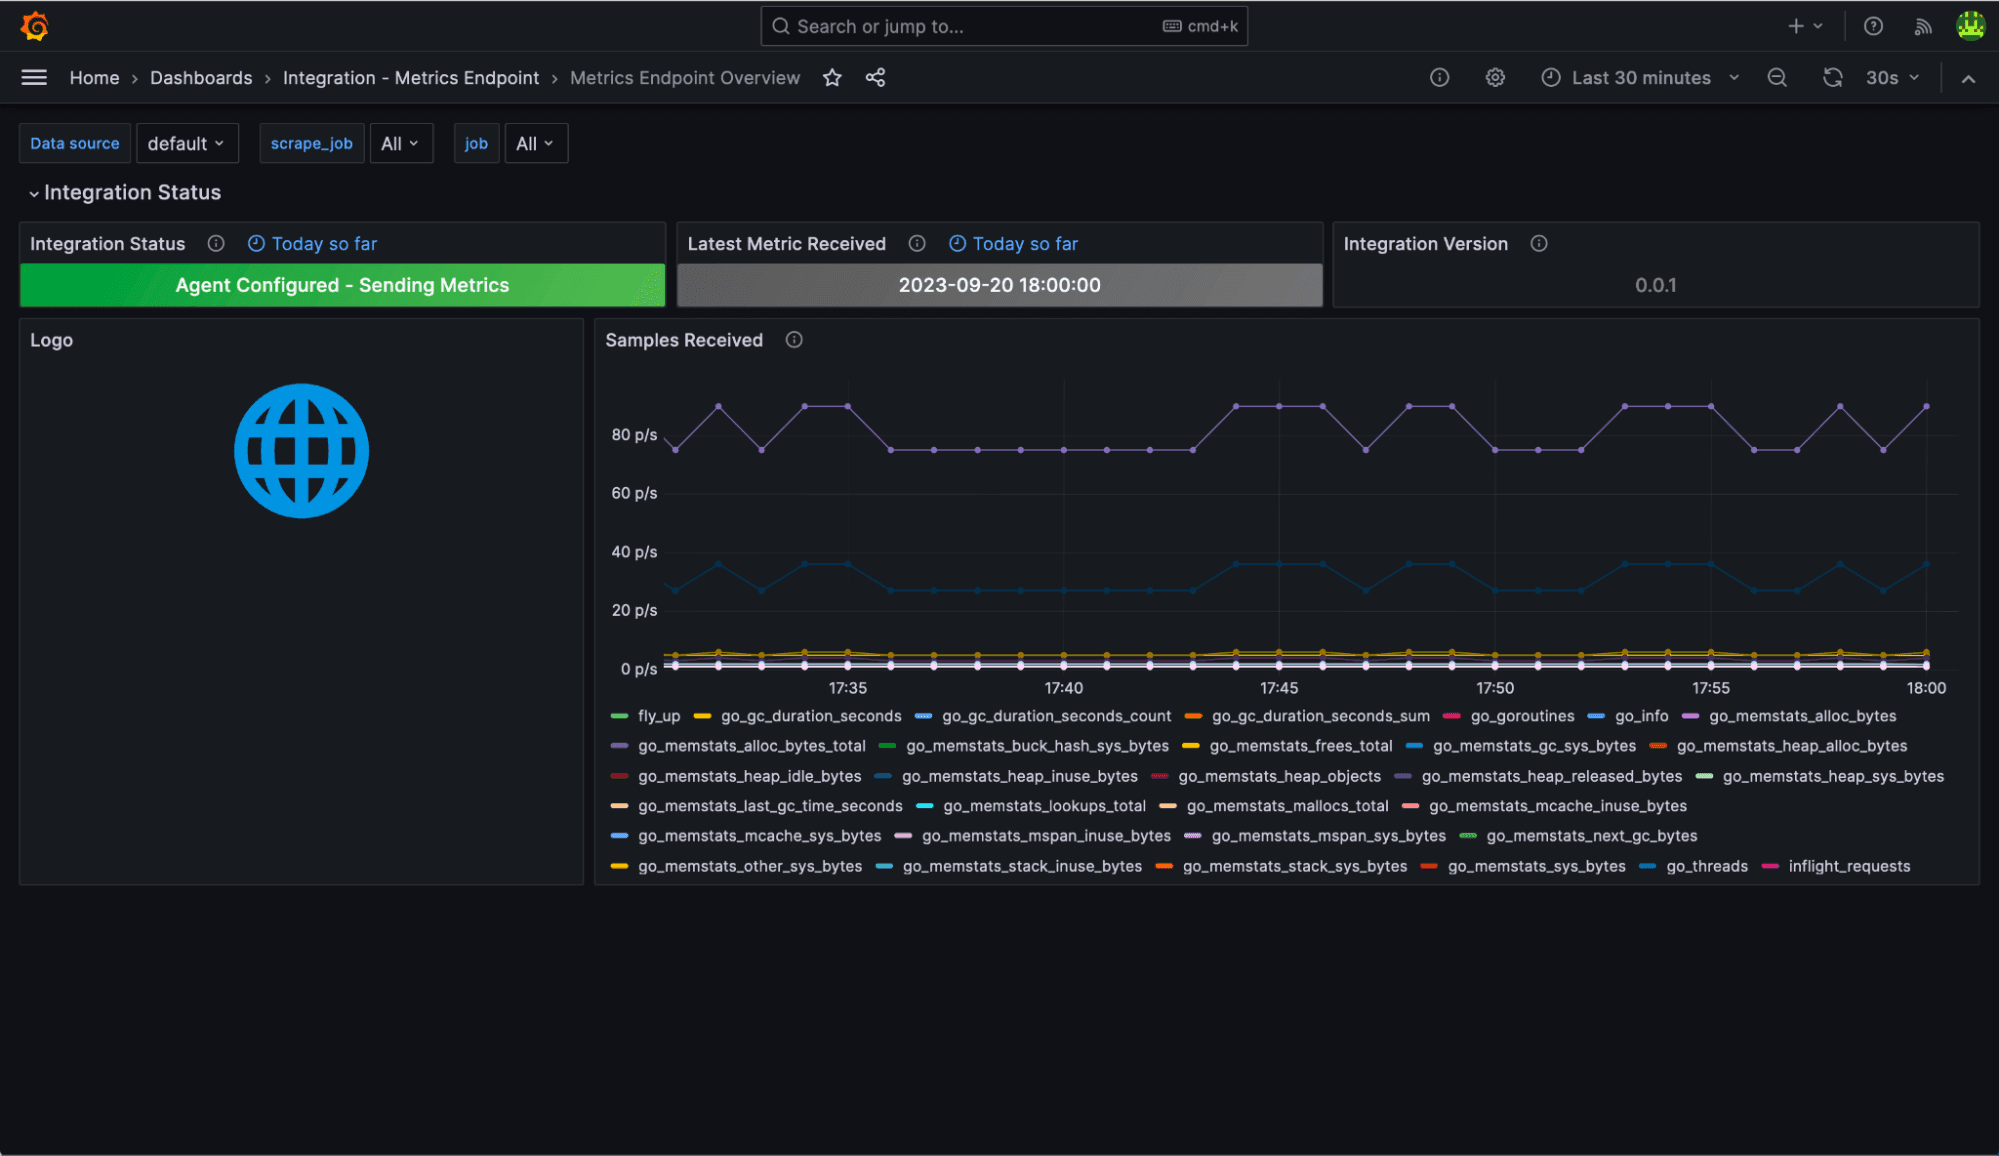Go to Home via the breadcrumb

(94, 77)
